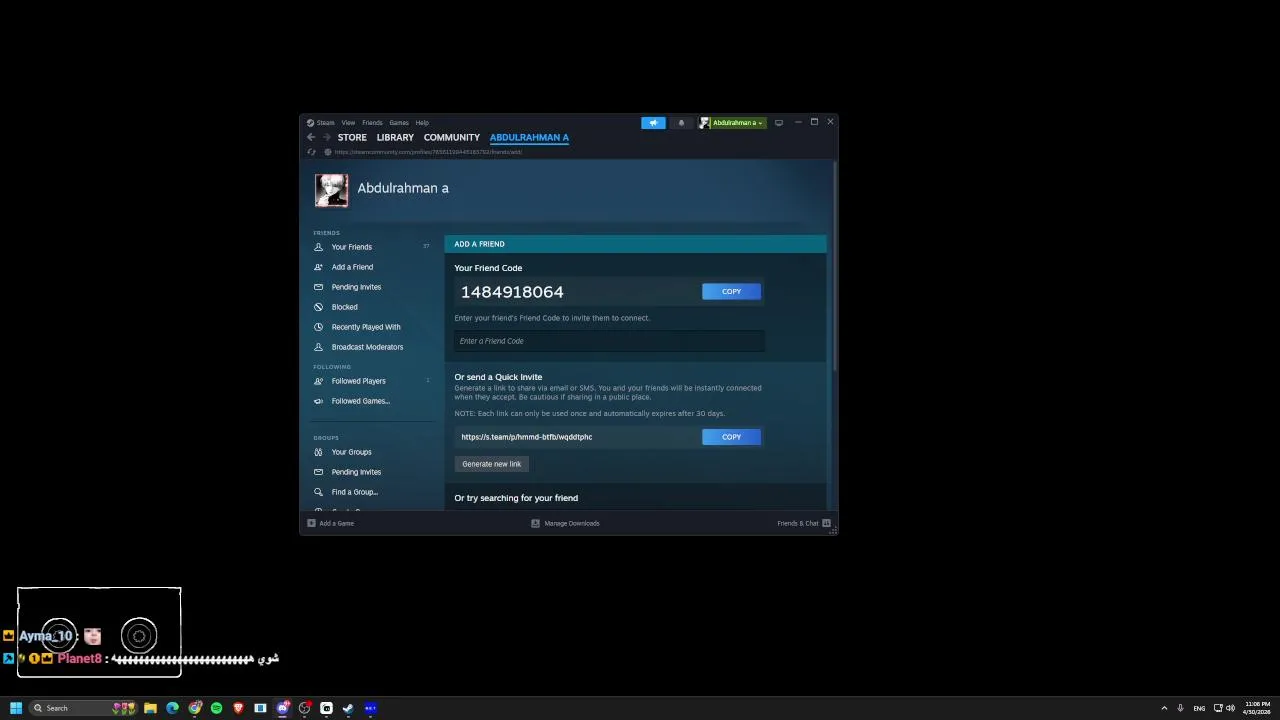Screen dimensions: 1280x720
Task: Open Pending Invites under Groups
Action: click(x=356, y=472)
